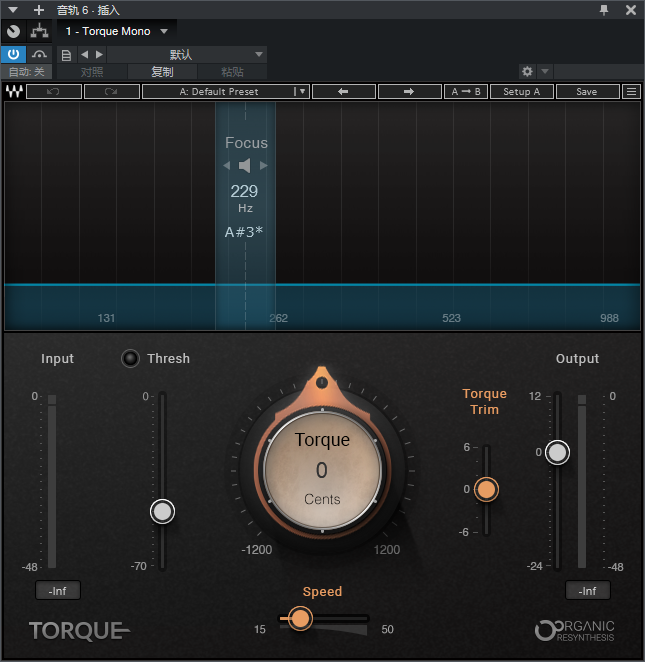Click the Waves redo button
This screenshot has width=645, height=662.
112,92
